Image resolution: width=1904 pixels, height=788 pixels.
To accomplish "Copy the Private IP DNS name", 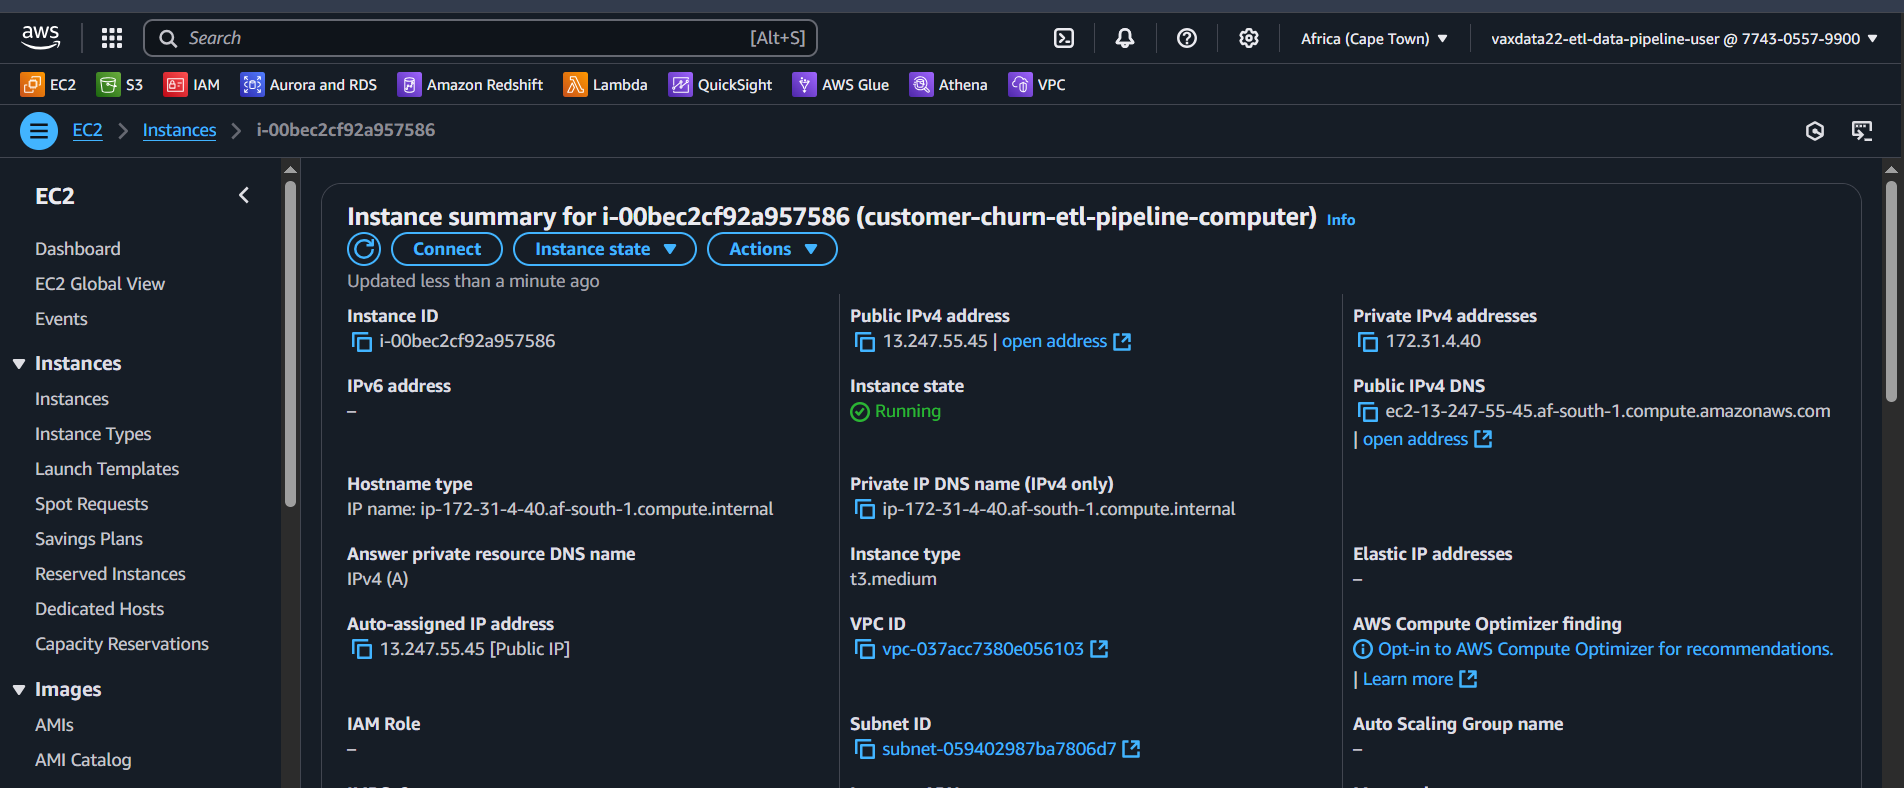I will [x=865, y=510].
